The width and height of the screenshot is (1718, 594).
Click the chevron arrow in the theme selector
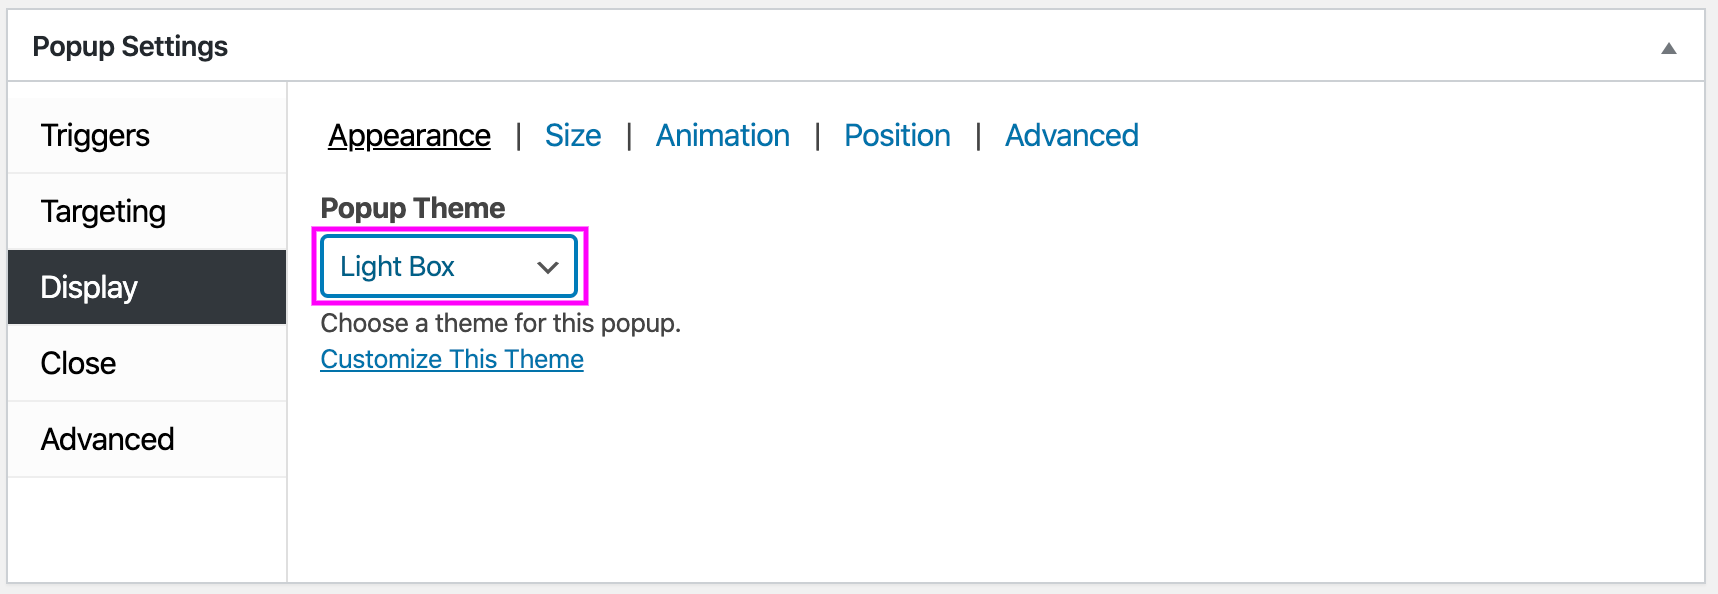[547, 267]
